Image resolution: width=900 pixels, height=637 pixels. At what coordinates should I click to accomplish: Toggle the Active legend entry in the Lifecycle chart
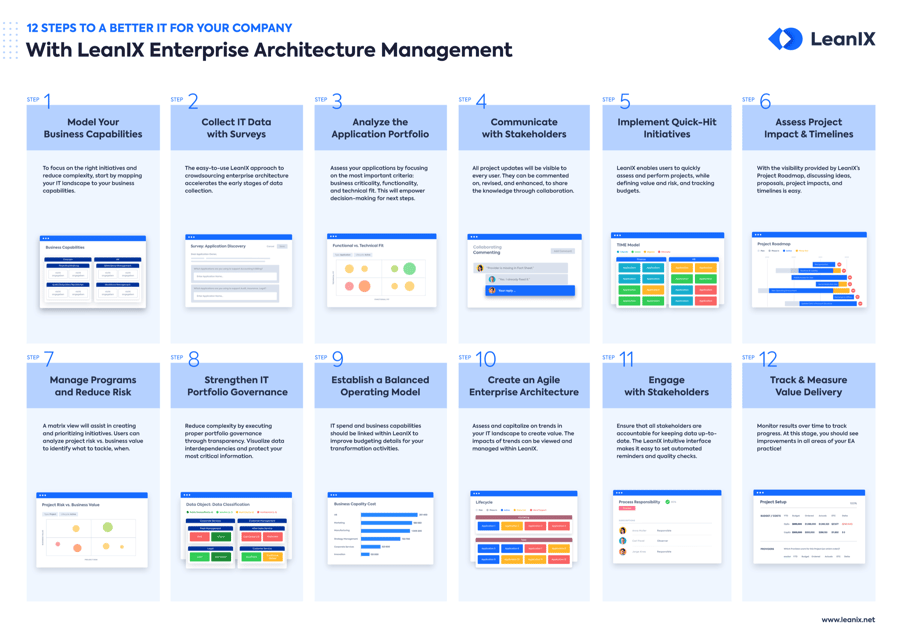pos(505,510)
